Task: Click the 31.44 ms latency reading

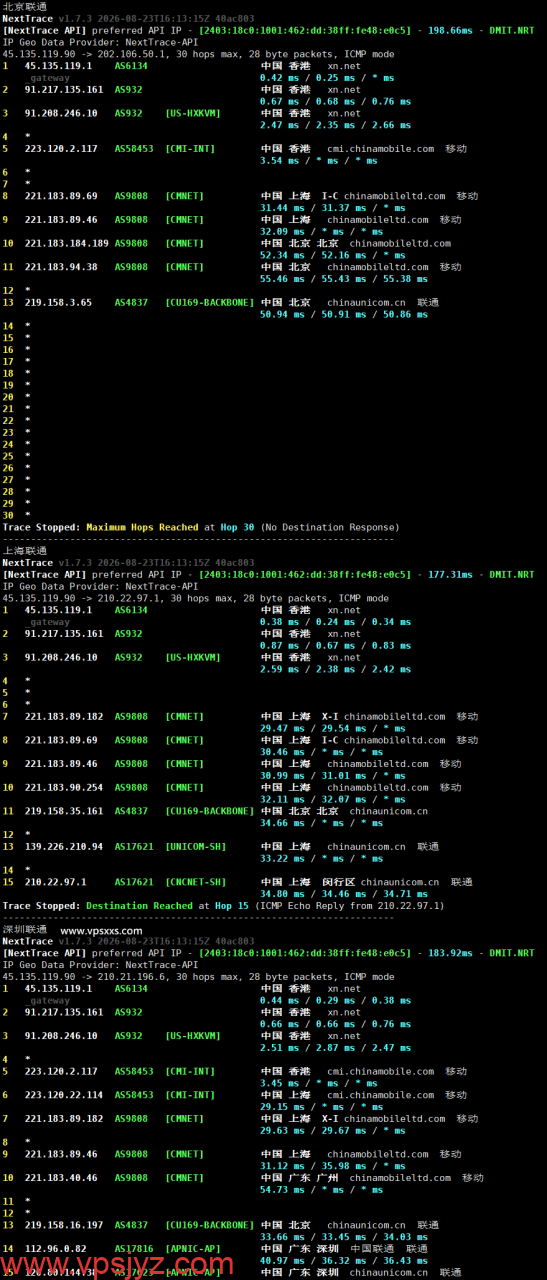Action: pyautogui.click(x=279, y=208)
